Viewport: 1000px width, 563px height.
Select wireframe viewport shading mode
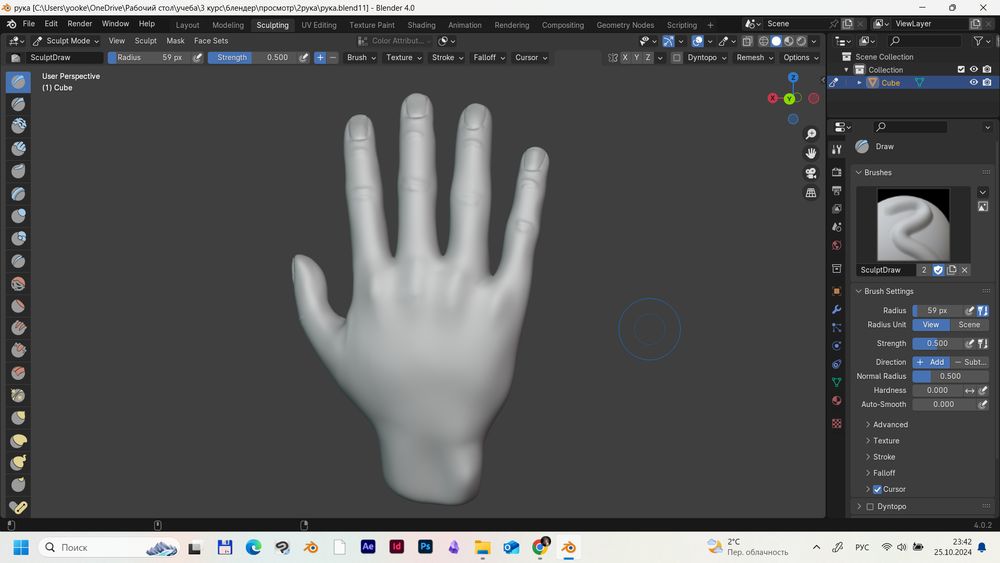[x=763, y=41]
